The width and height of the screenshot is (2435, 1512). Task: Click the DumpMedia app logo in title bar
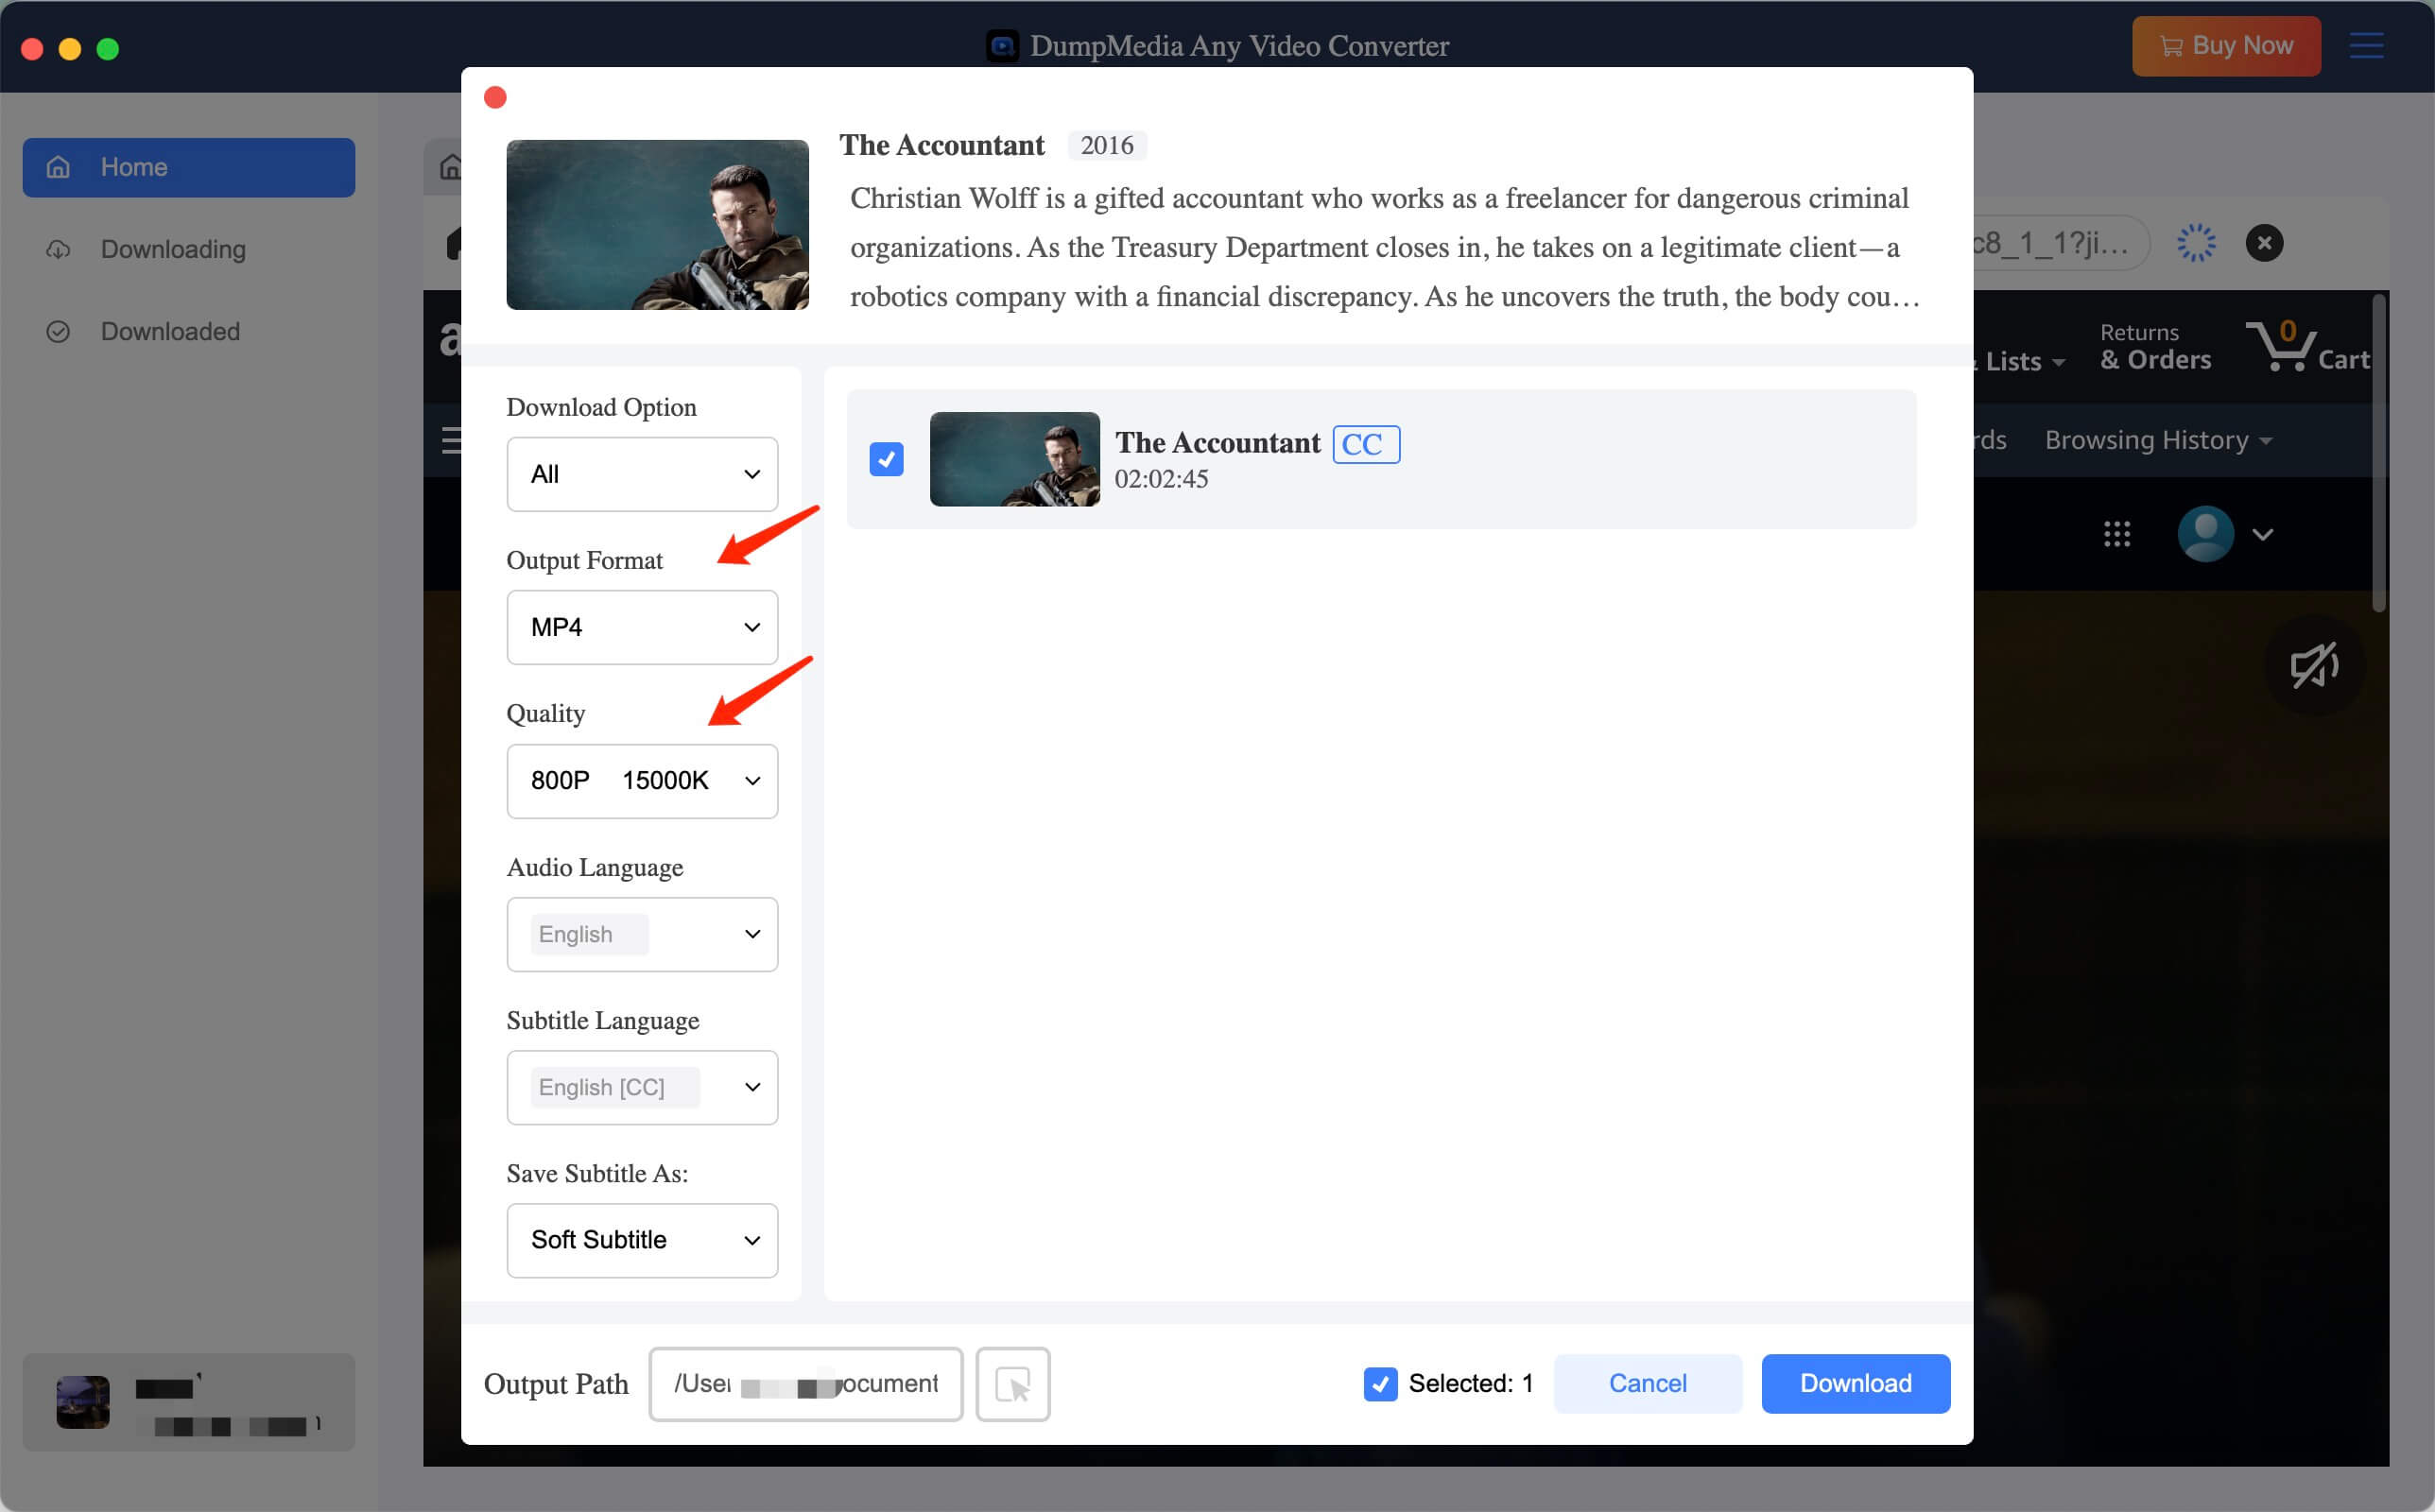tap(1002, 46)
